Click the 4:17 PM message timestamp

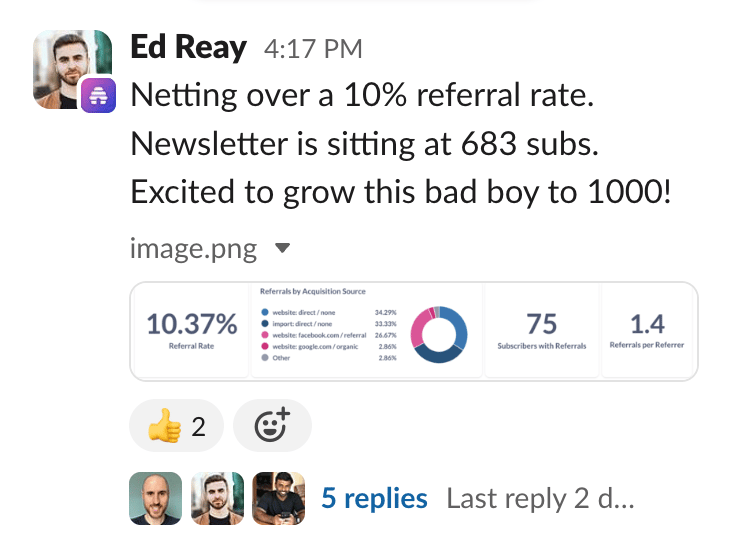click(x=313, y=49)
